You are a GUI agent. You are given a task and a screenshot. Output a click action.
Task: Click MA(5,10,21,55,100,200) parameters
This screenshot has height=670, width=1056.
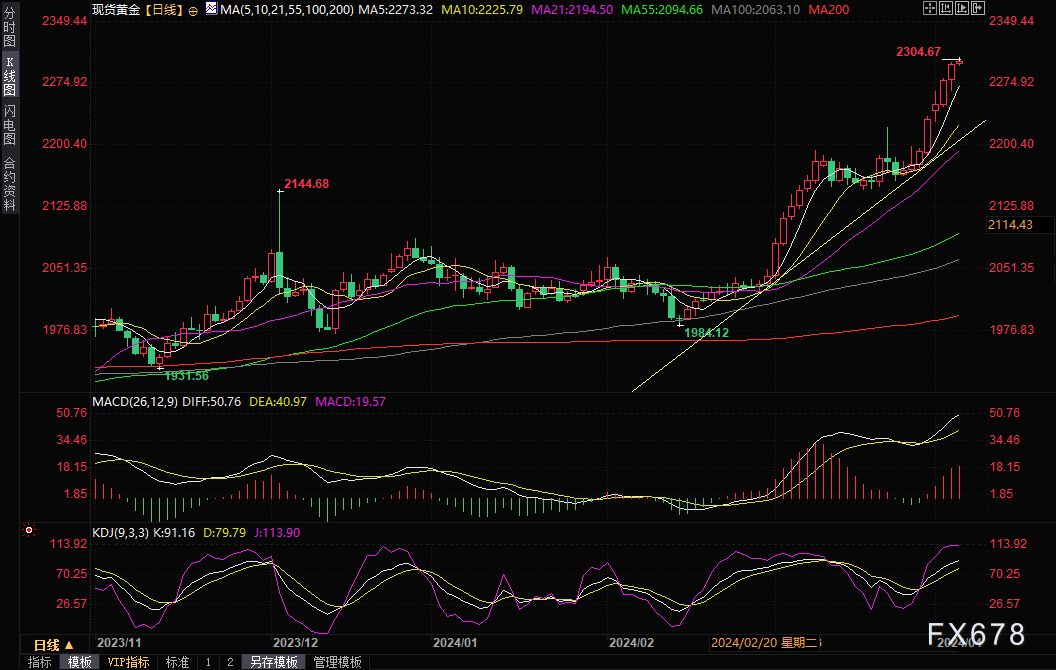pyautogui.click(x=287, y=9)
